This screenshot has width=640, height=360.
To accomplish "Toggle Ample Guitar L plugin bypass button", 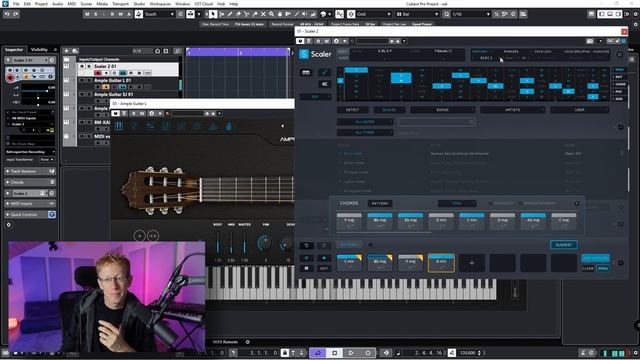I will point(116,113).
